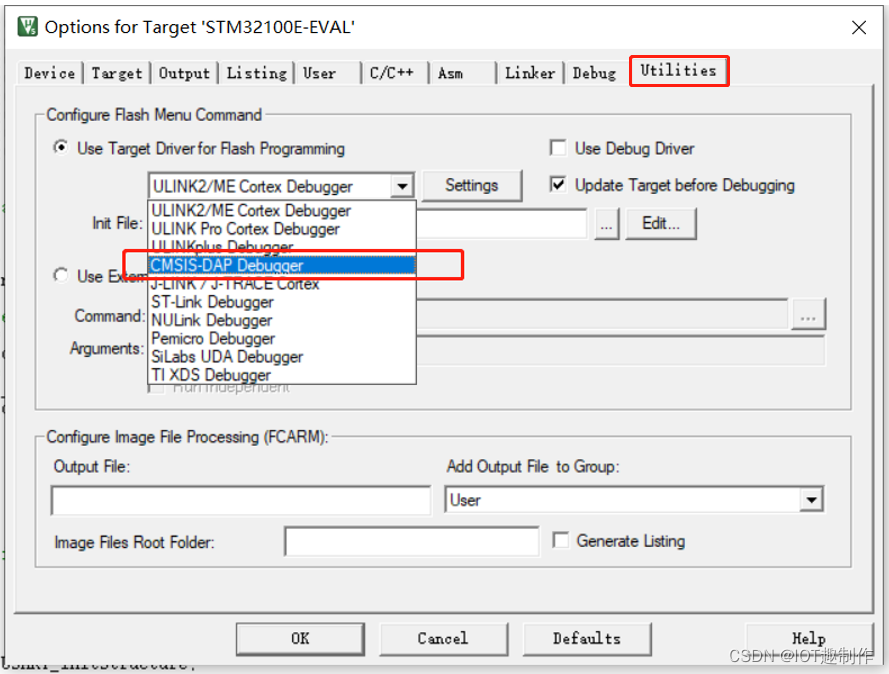Select Pemicro Debugger option

(x=282, y=338)
